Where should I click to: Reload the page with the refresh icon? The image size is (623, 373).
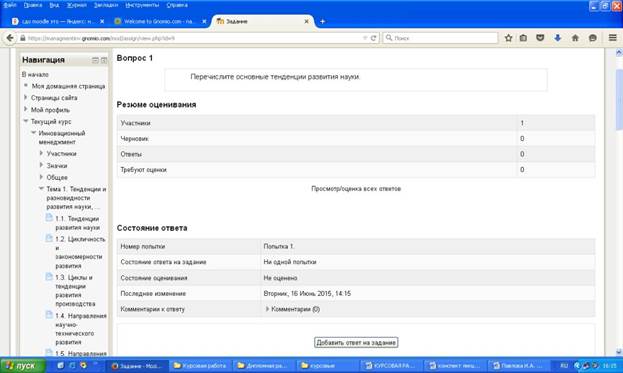pyautogui.click(x=373, y=38)
